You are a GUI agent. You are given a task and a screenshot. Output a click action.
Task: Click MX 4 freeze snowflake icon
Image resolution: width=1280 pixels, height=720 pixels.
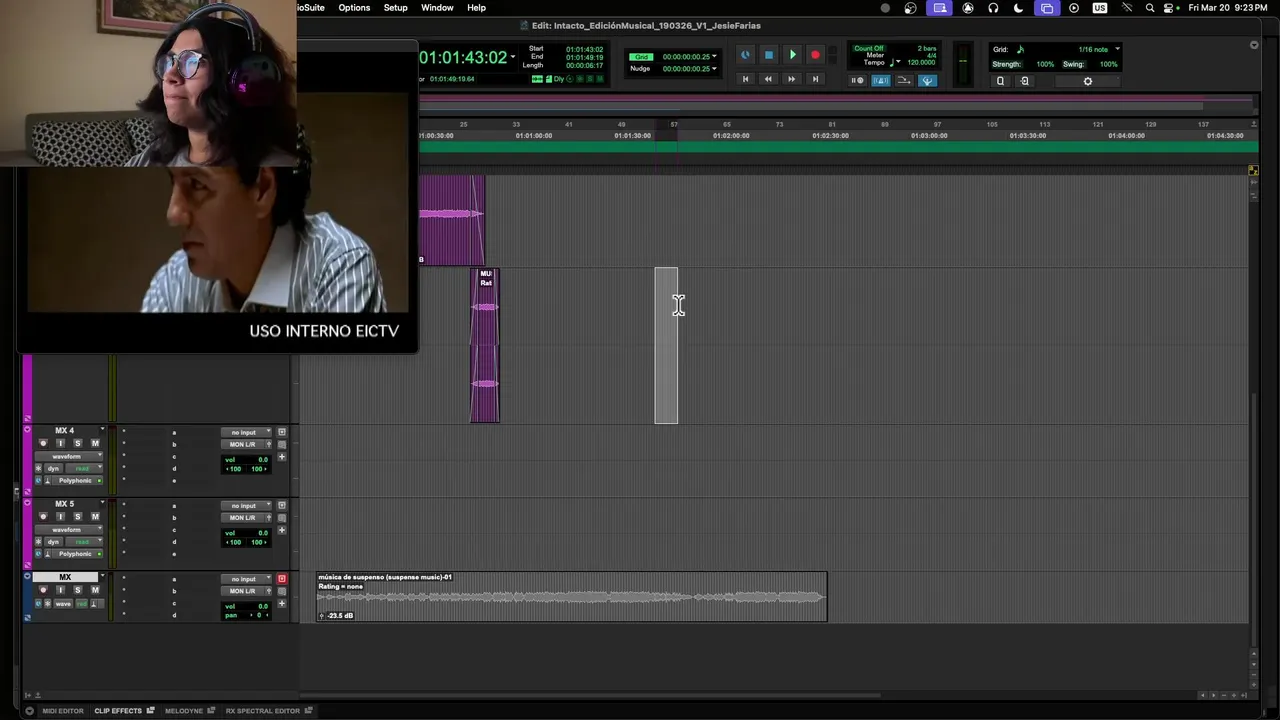(39, 468)
